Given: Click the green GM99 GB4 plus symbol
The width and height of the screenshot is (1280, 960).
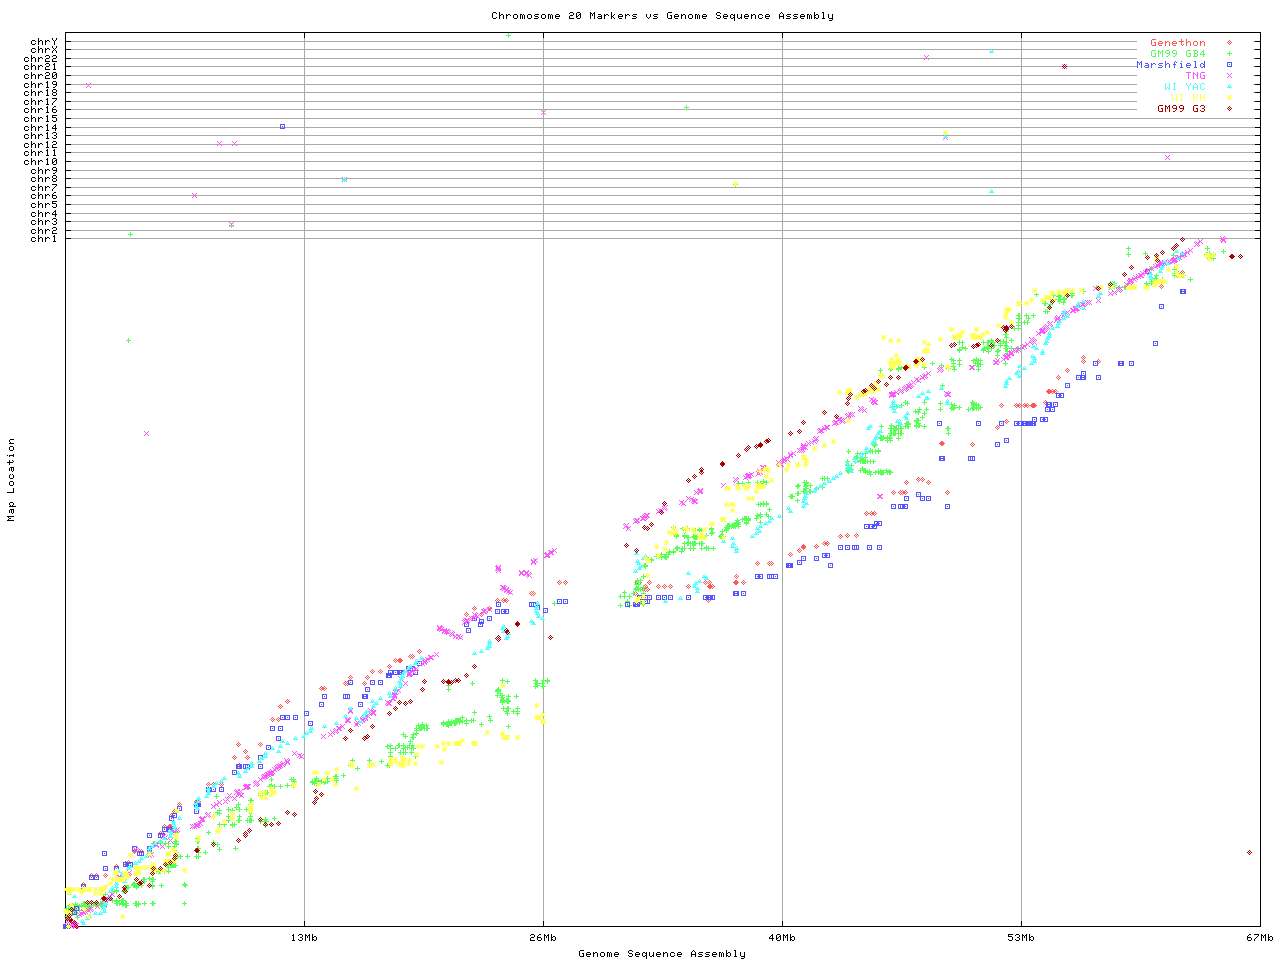Looking at the screenshot, I should tap(1229, 54).
